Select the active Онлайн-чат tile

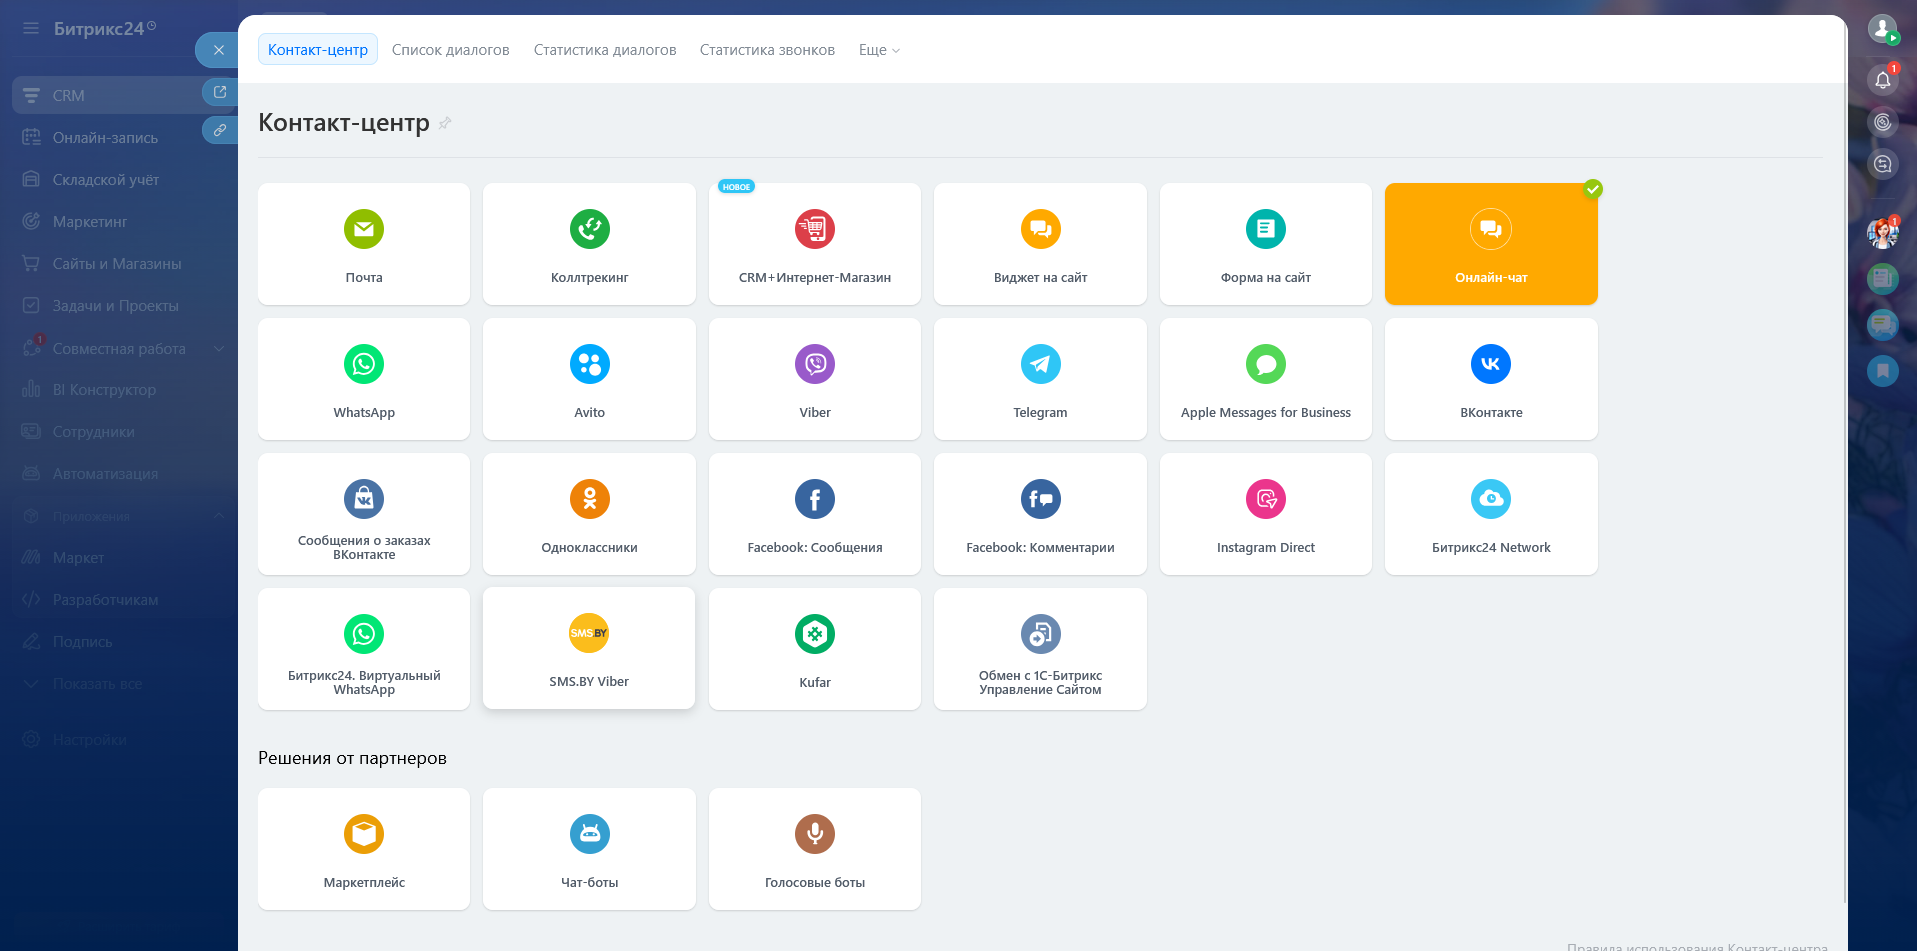click(x=1491, y=244)
